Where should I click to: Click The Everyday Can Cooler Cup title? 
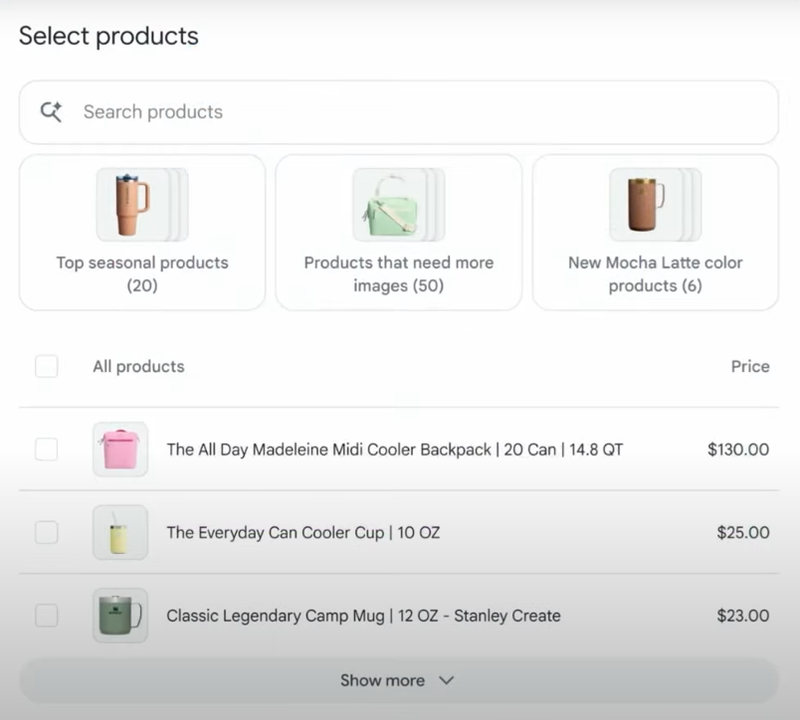[x=303, y=532]
